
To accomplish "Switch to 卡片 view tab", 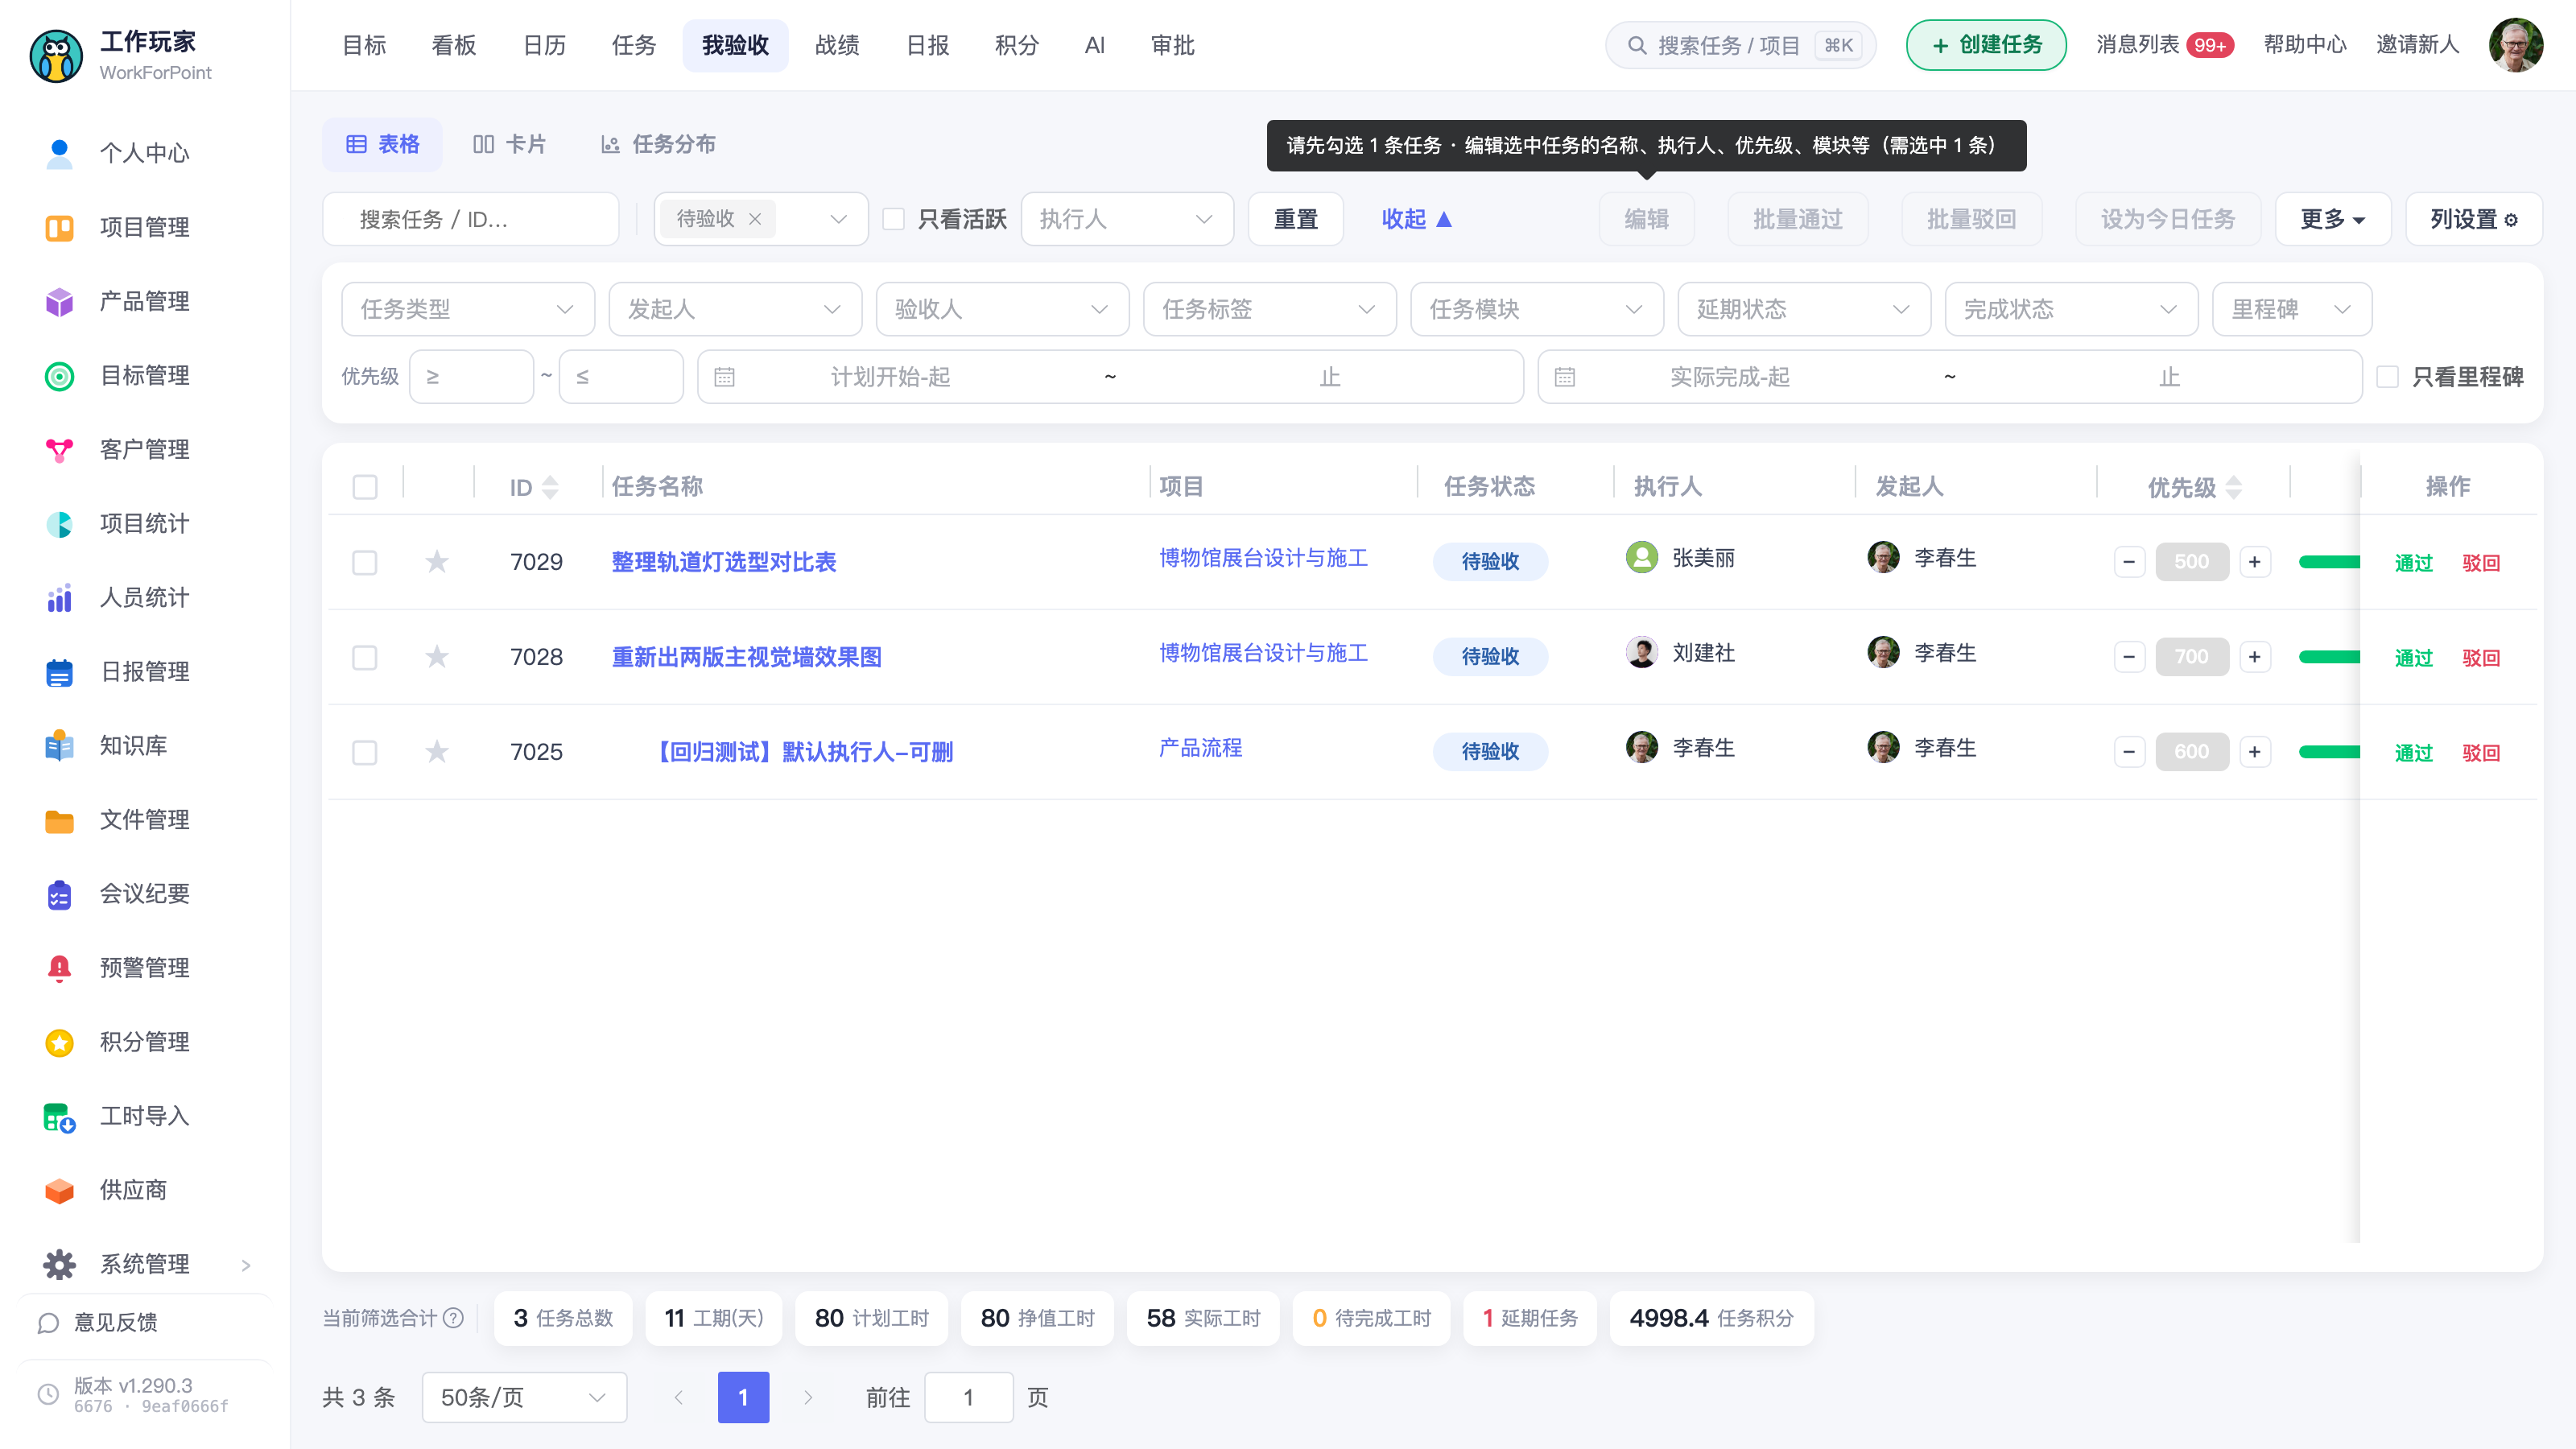I will (509, 144).
